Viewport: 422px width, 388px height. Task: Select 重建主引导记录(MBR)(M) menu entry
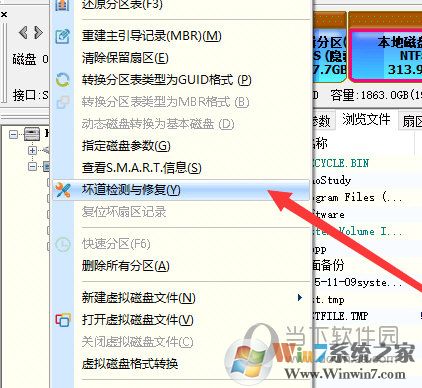[x=152, y=36]
